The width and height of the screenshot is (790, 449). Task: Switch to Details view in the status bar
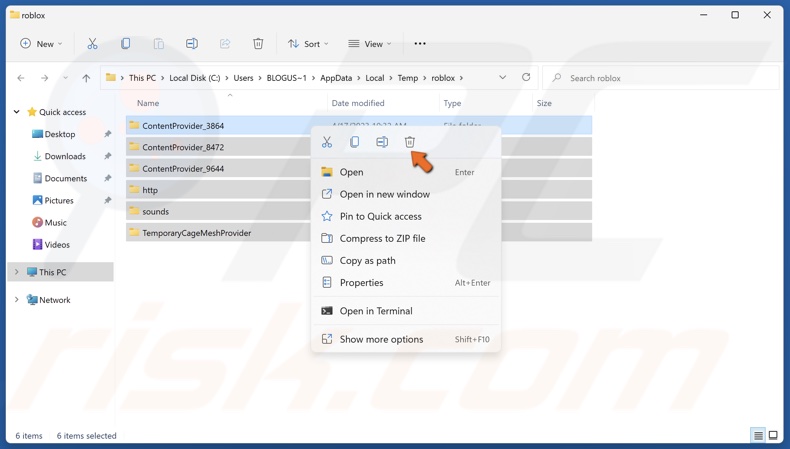758,435
